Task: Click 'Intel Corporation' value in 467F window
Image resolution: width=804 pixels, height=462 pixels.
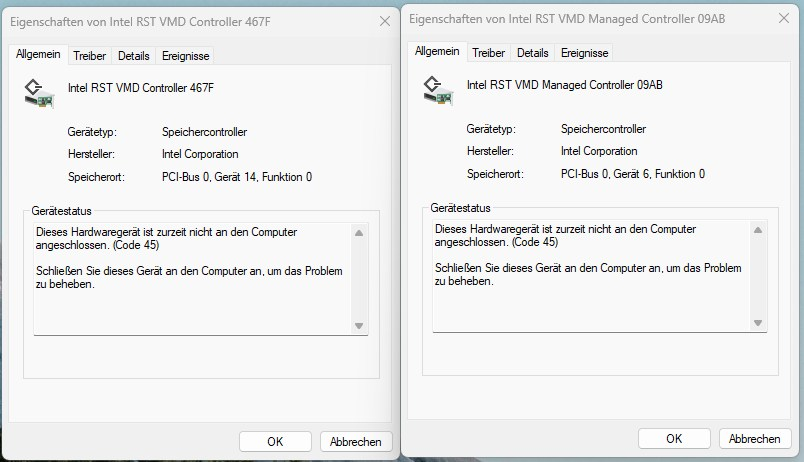Action: (200, 154)
